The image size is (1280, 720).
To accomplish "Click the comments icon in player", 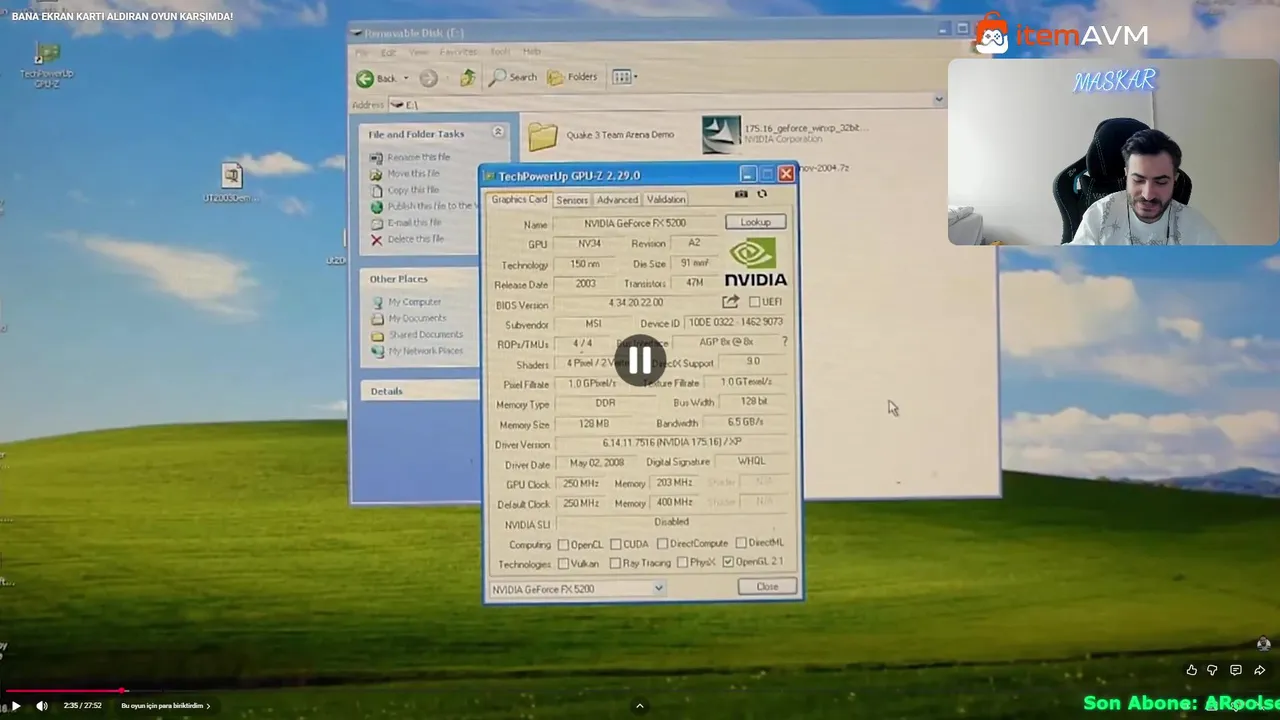I will coord(1236,670).
